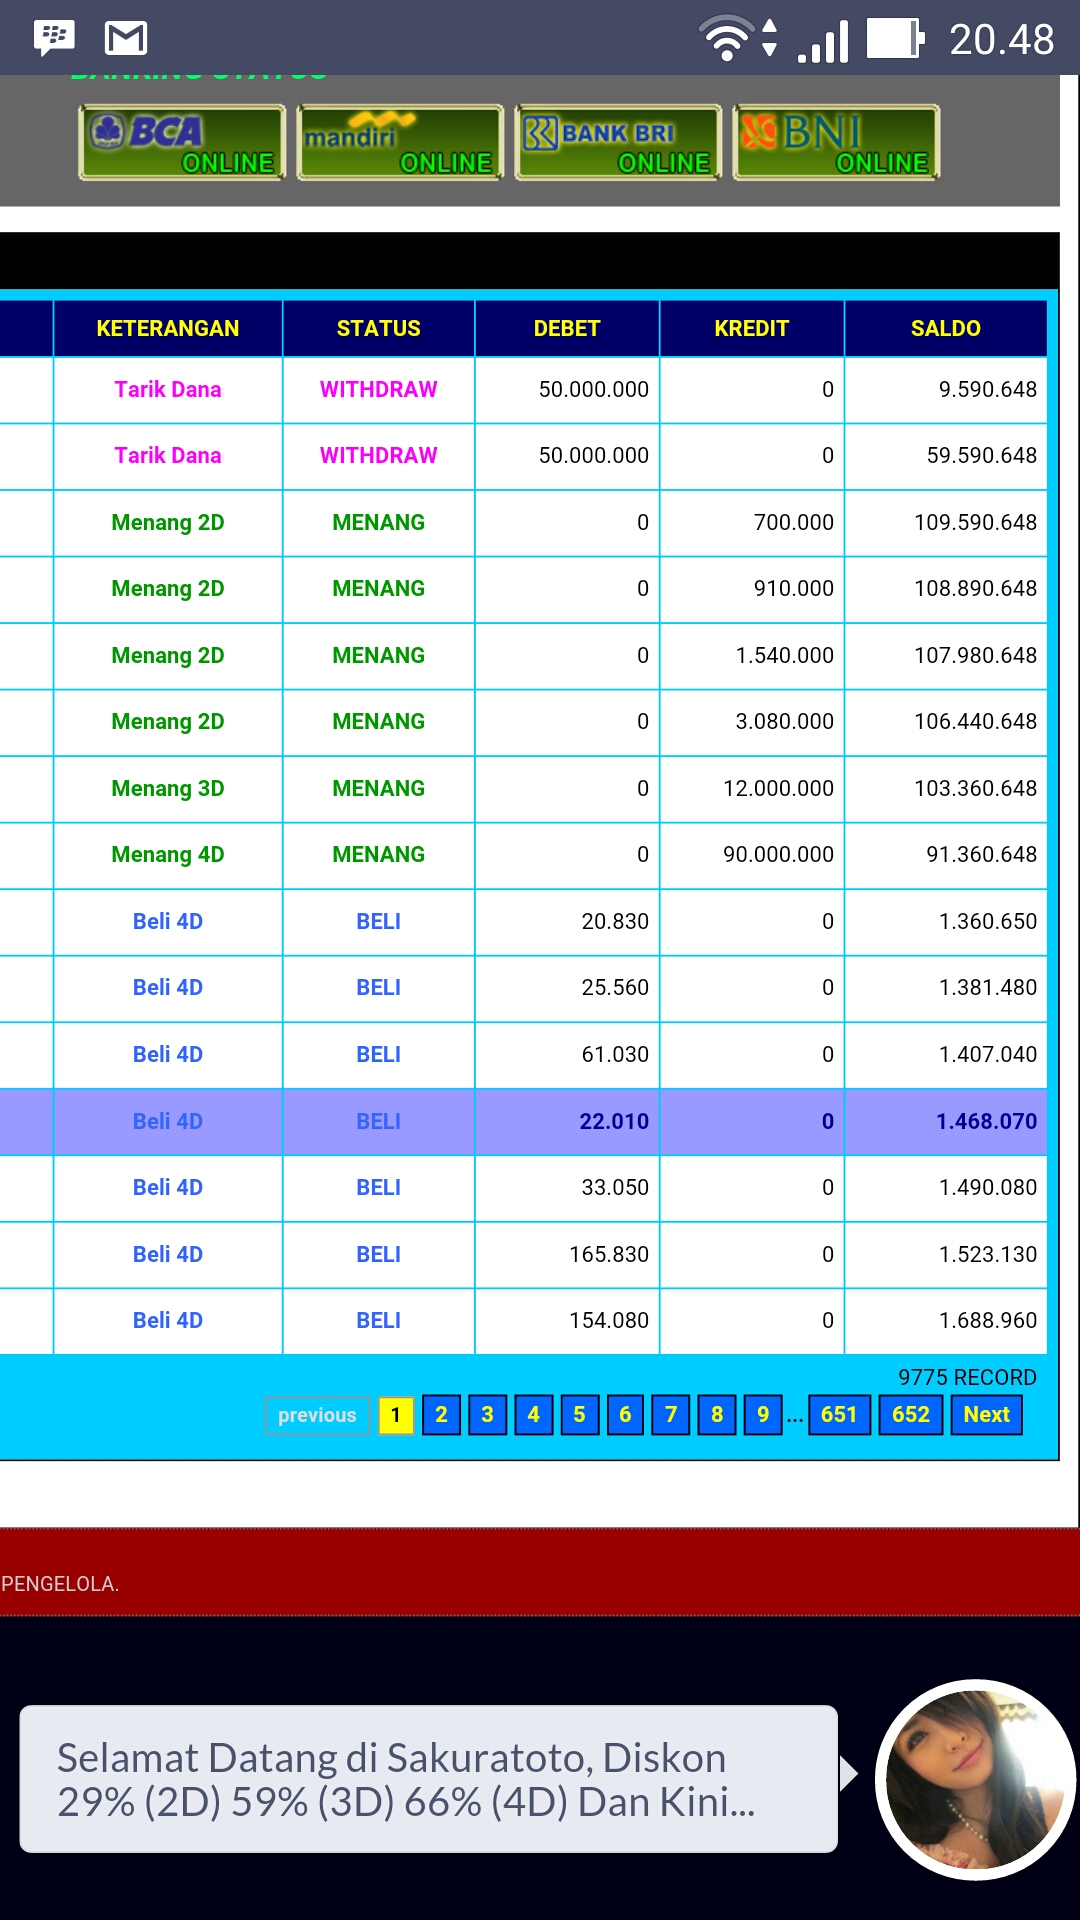Jump to page 2 of records

[441, 1415]
